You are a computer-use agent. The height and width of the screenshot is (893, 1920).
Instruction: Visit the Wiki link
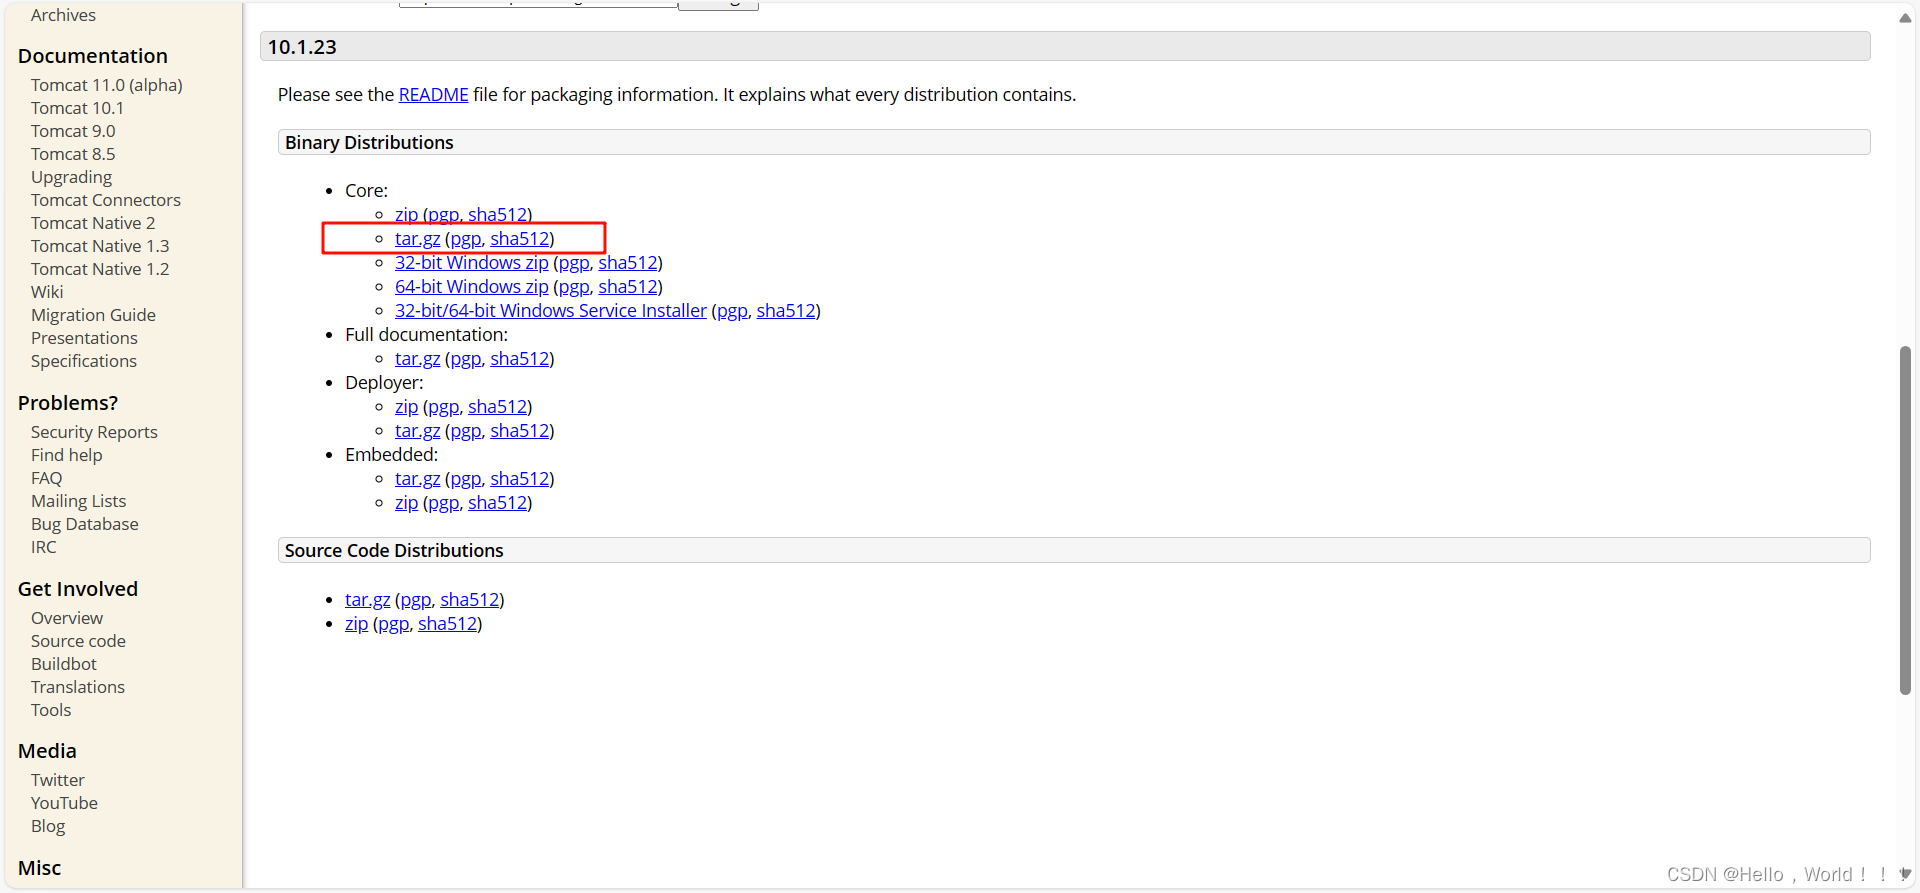pyautogui.click(x=47, y=292)
